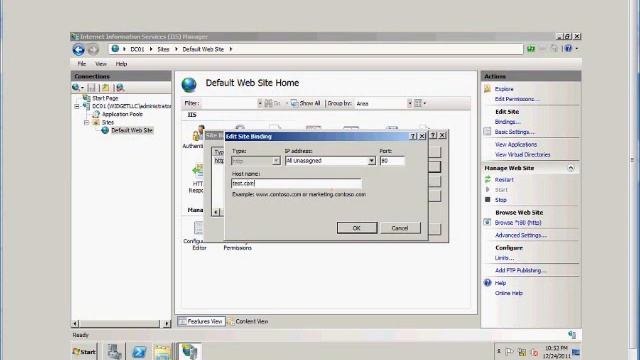Click the green Restart arrows icon
This screenshot has width=640, height=360.
[487, 179]
